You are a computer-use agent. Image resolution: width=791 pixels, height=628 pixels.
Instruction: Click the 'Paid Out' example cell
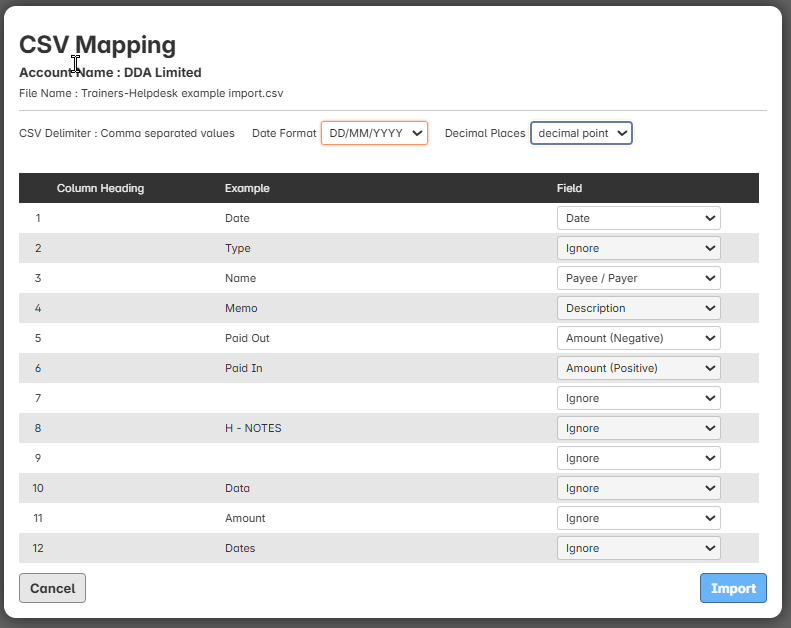coord(247,338)
